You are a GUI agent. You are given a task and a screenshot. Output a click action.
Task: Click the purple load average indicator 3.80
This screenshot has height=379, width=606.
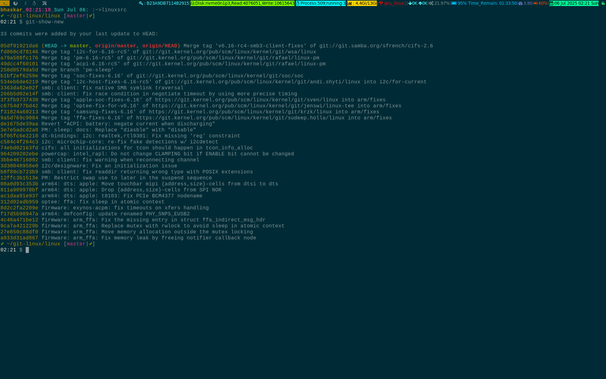(x=526, y=3)
